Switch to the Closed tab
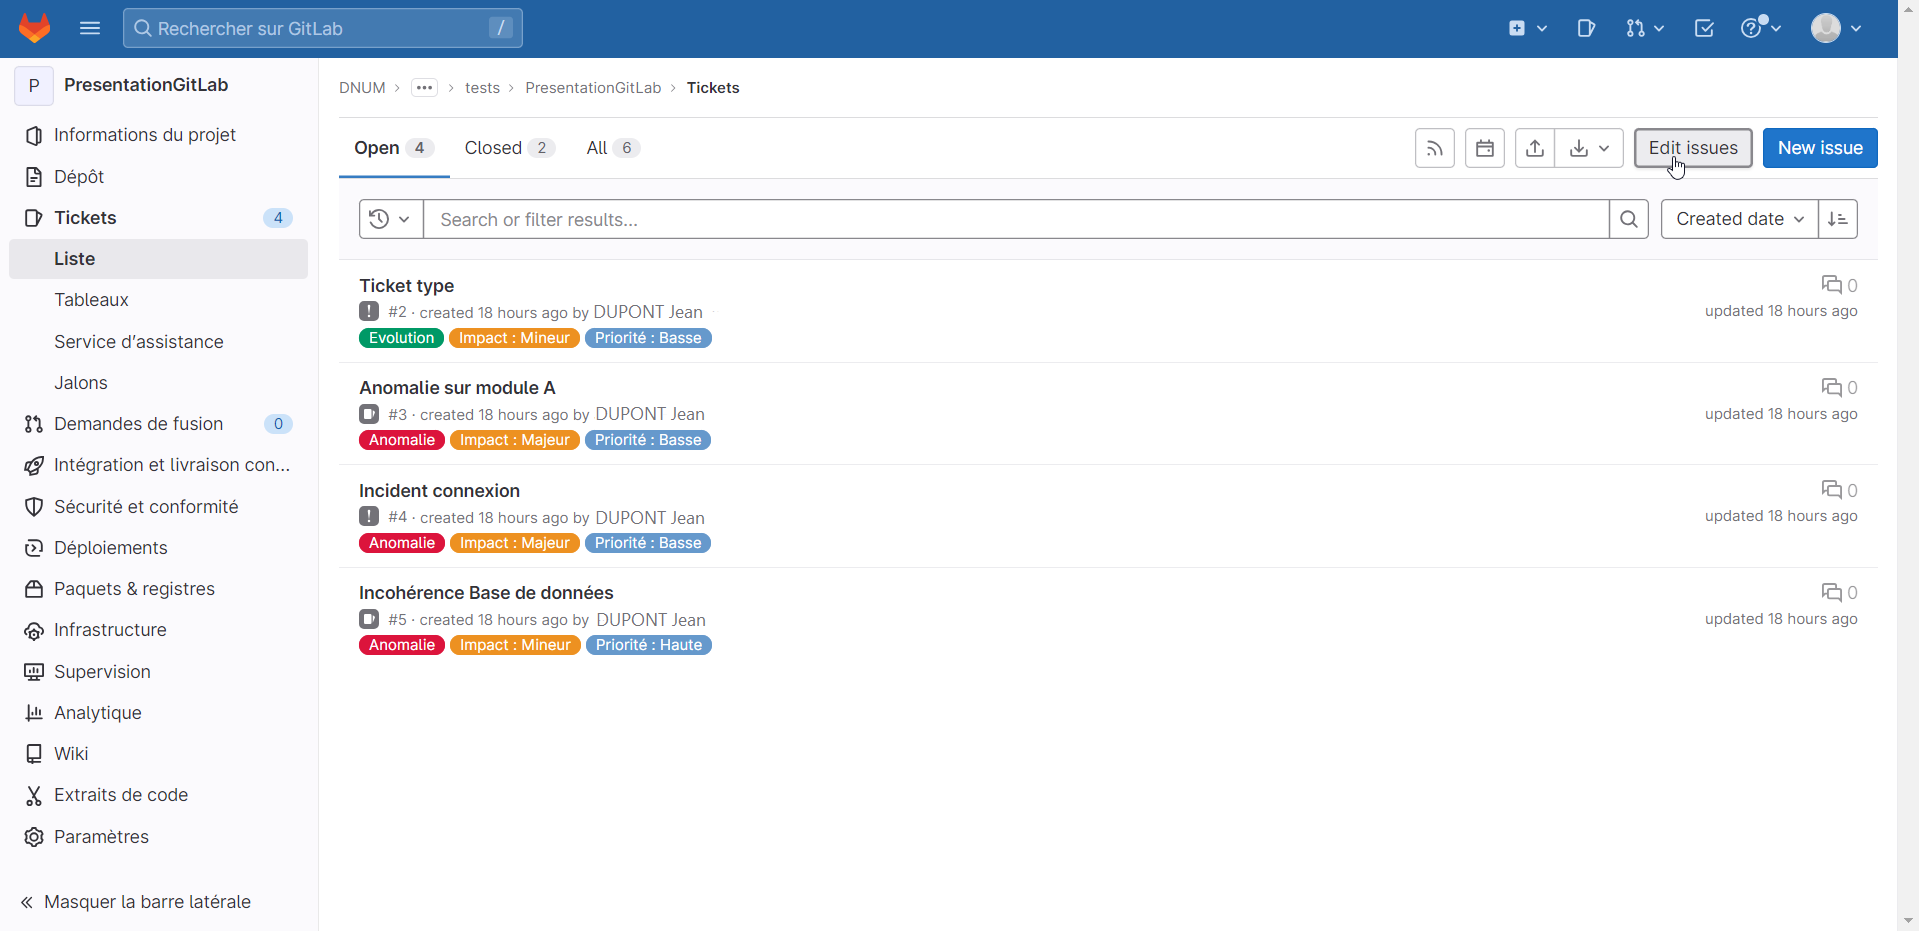Viewport: 1919px width, 931px height. click(x=508, y=148)
